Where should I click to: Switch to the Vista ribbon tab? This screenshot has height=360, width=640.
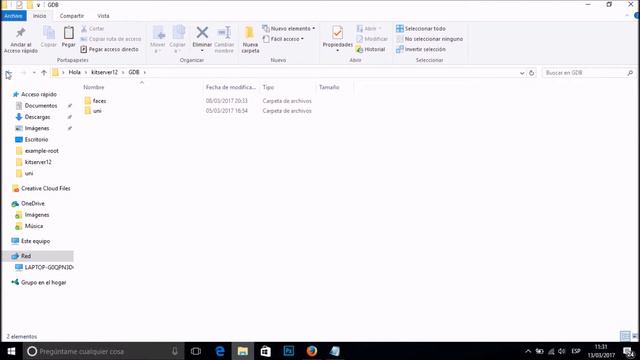103,16
